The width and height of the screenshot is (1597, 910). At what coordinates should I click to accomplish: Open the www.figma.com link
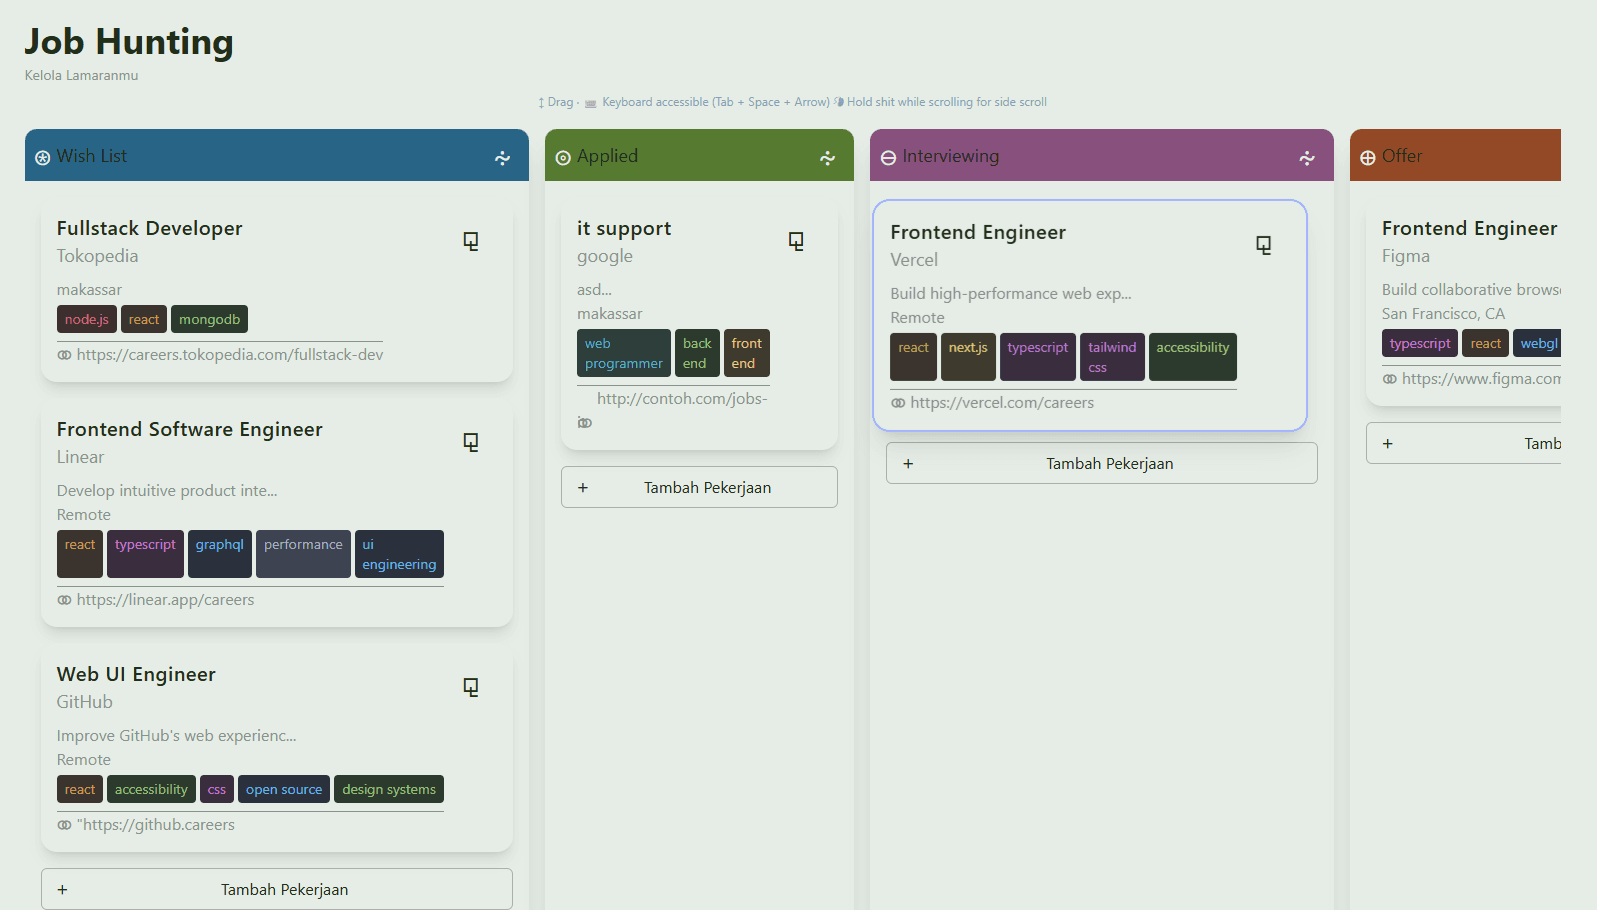1481,379
